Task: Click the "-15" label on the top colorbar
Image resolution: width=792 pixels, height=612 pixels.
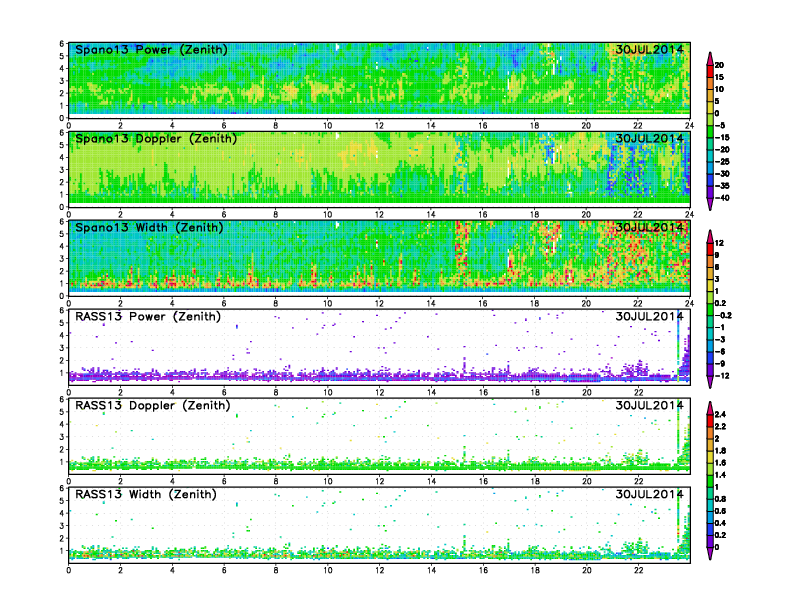Action: click(722, 137)
